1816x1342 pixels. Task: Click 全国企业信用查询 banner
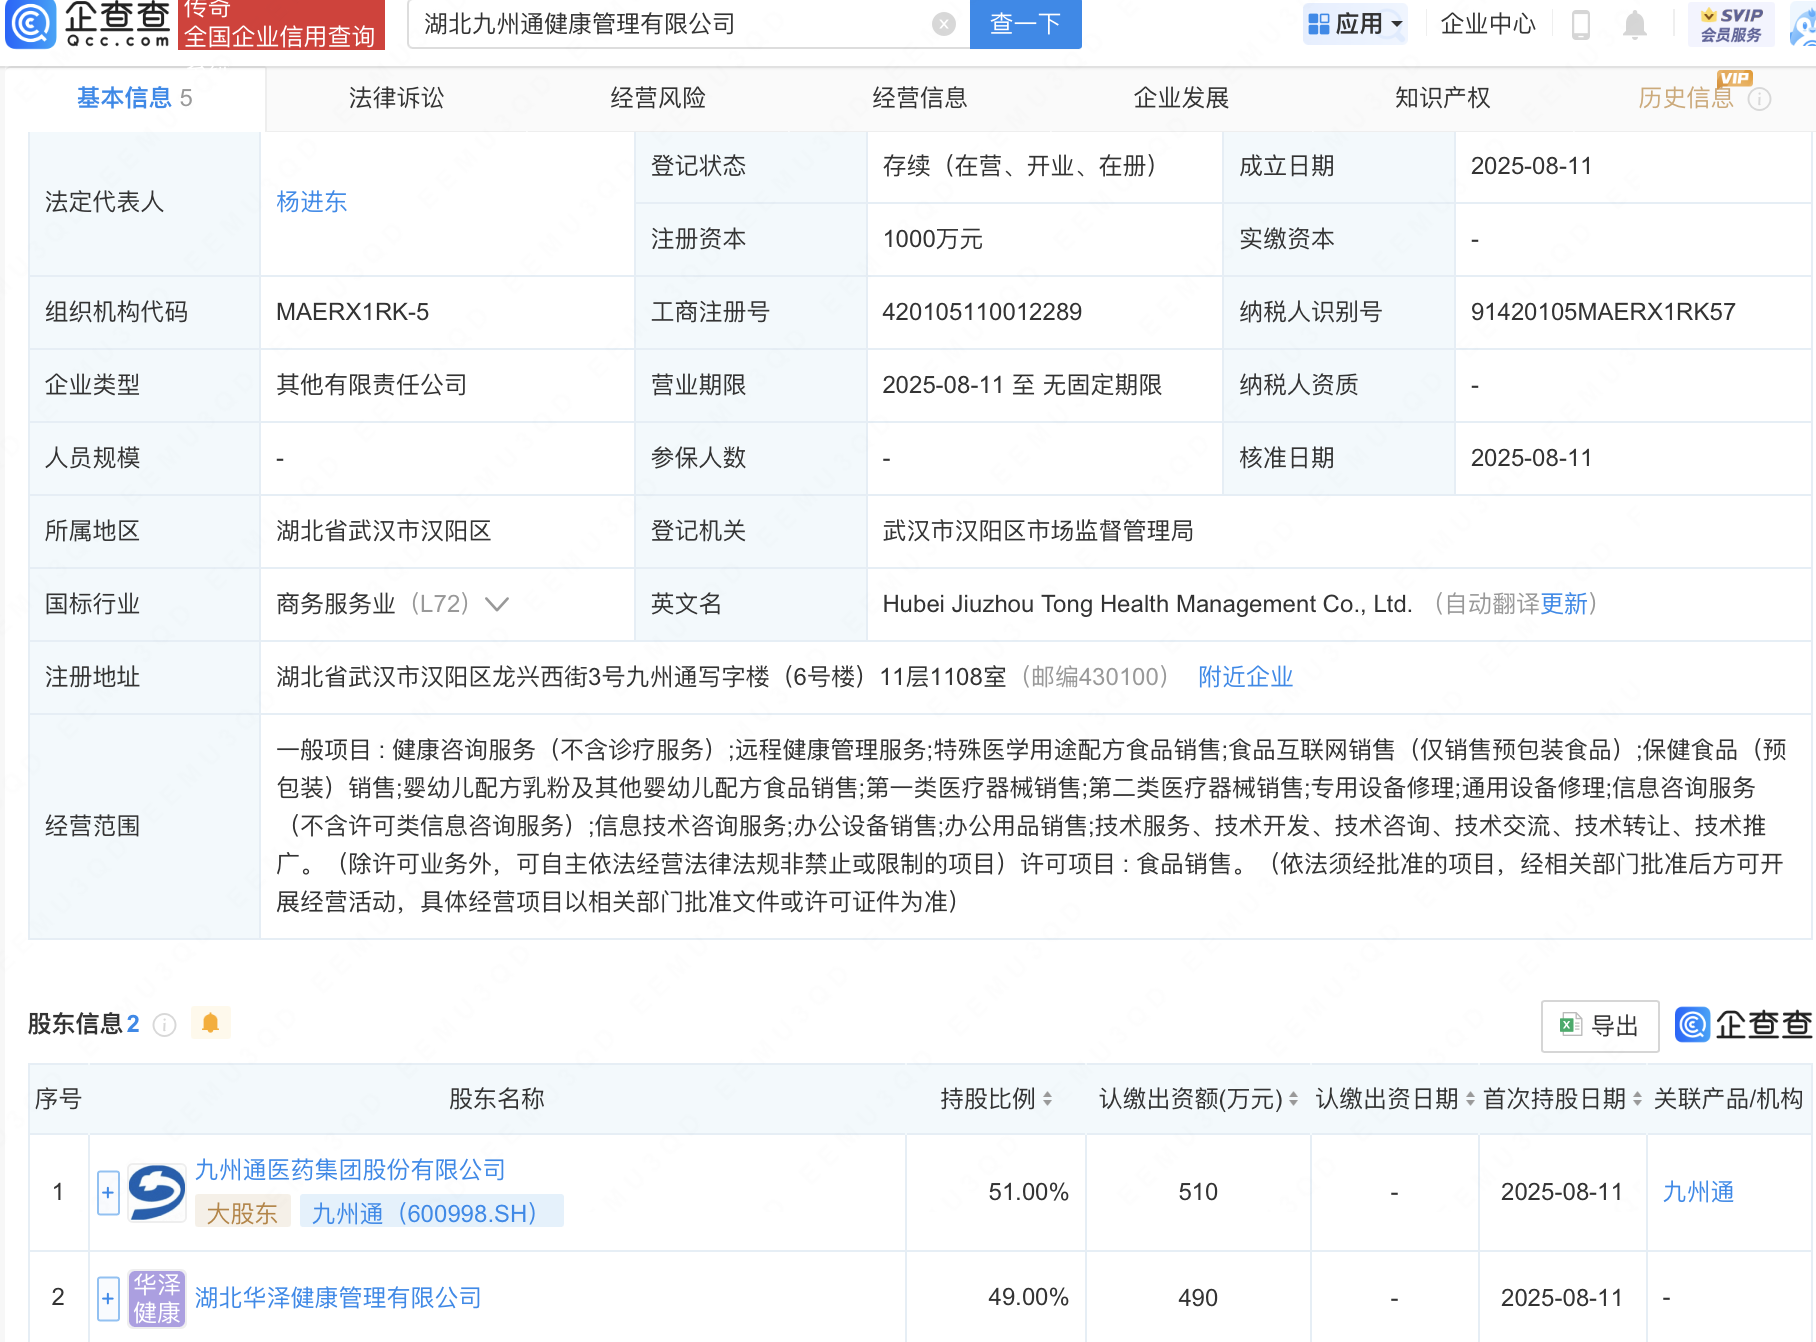pyautogui.click(x=281, y=25)
